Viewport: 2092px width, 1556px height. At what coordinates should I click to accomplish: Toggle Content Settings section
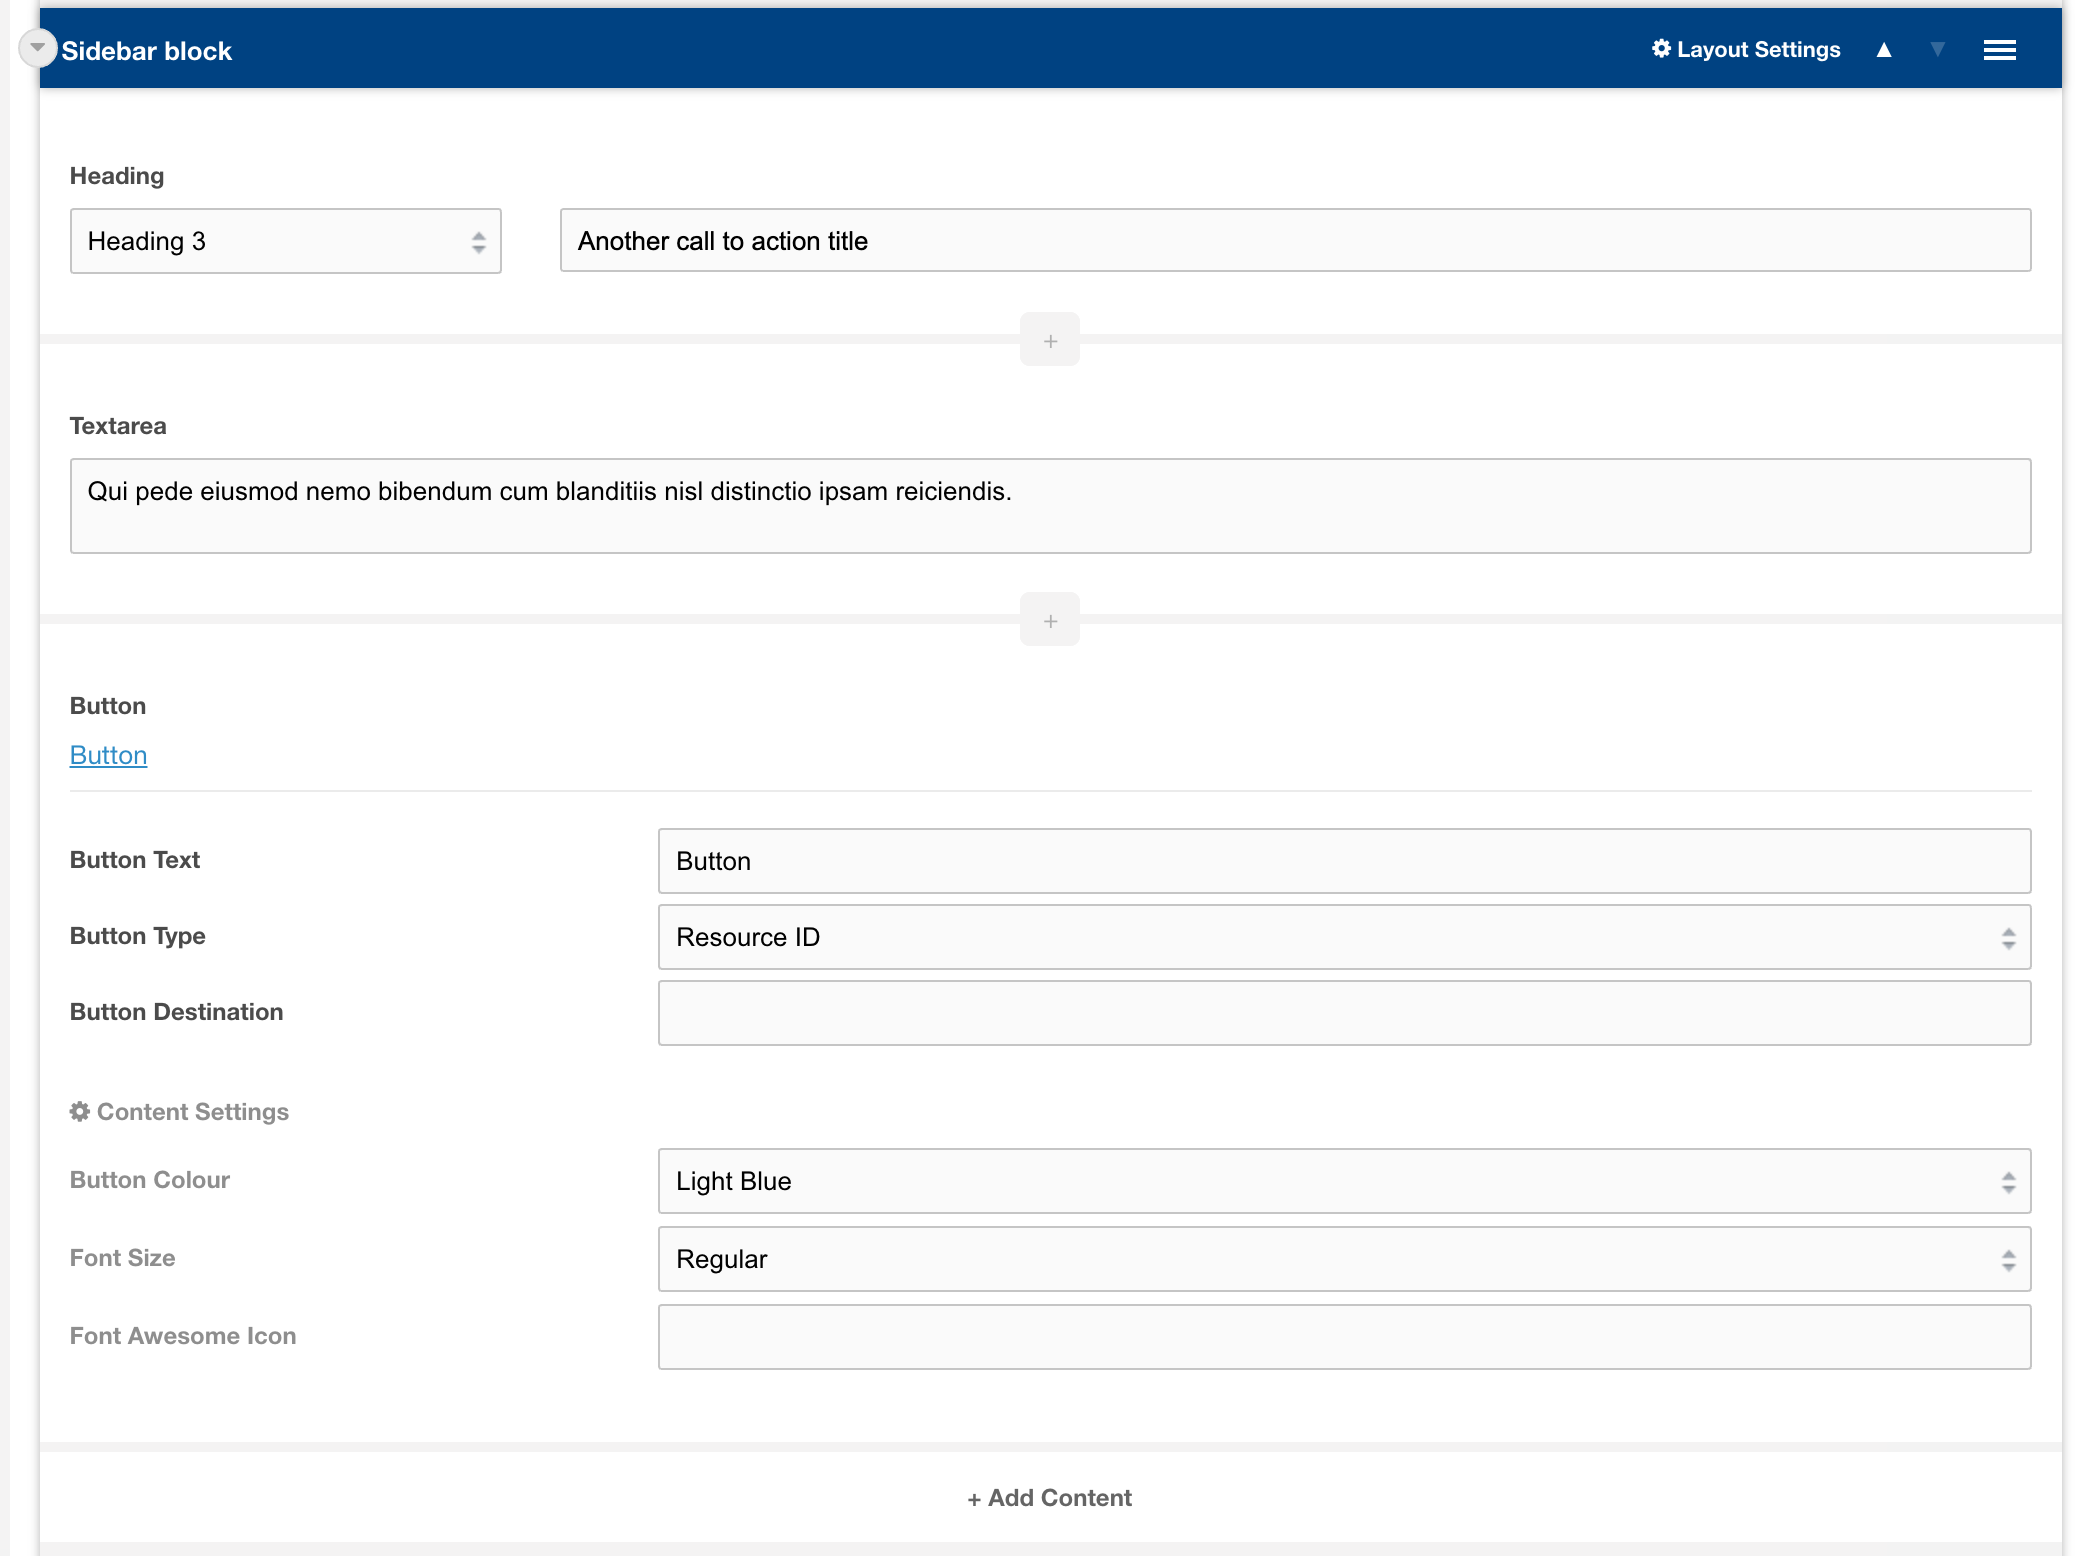tap(179, 1112)
